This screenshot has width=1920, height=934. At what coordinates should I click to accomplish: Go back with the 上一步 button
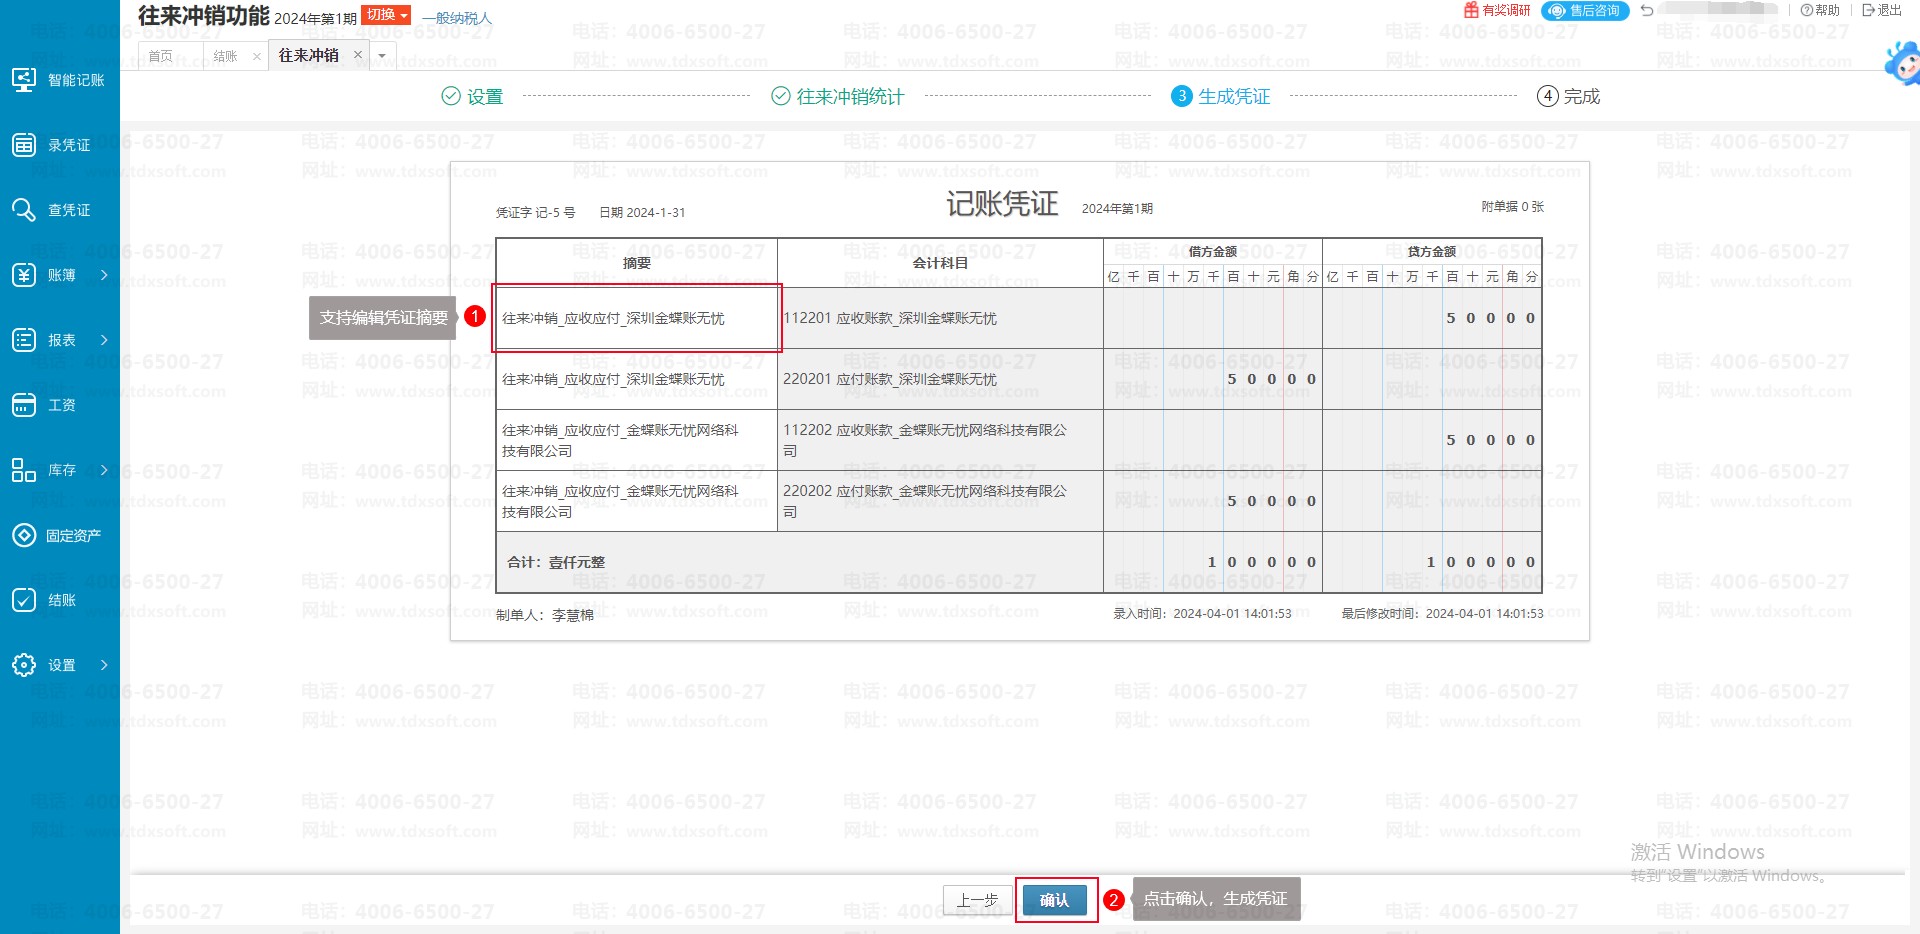click(977, 900)
